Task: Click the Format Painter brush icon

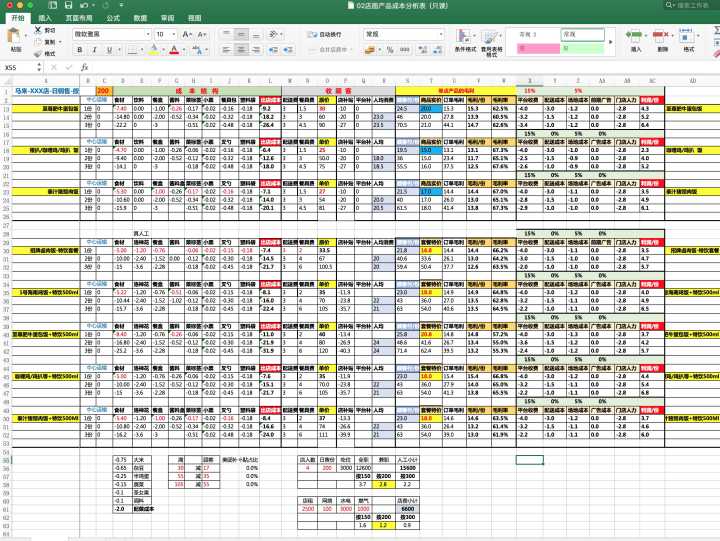Action: pyautogui.click(x=38, y=54)
